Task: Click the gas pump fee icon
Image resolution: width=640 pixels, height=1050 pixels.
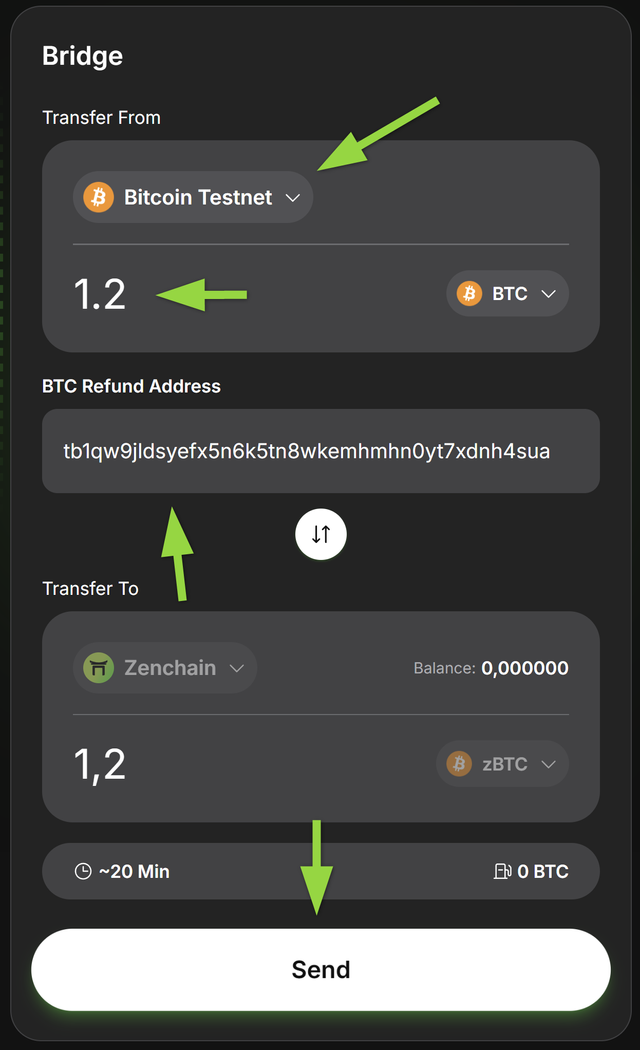Action: coord(502,871)
